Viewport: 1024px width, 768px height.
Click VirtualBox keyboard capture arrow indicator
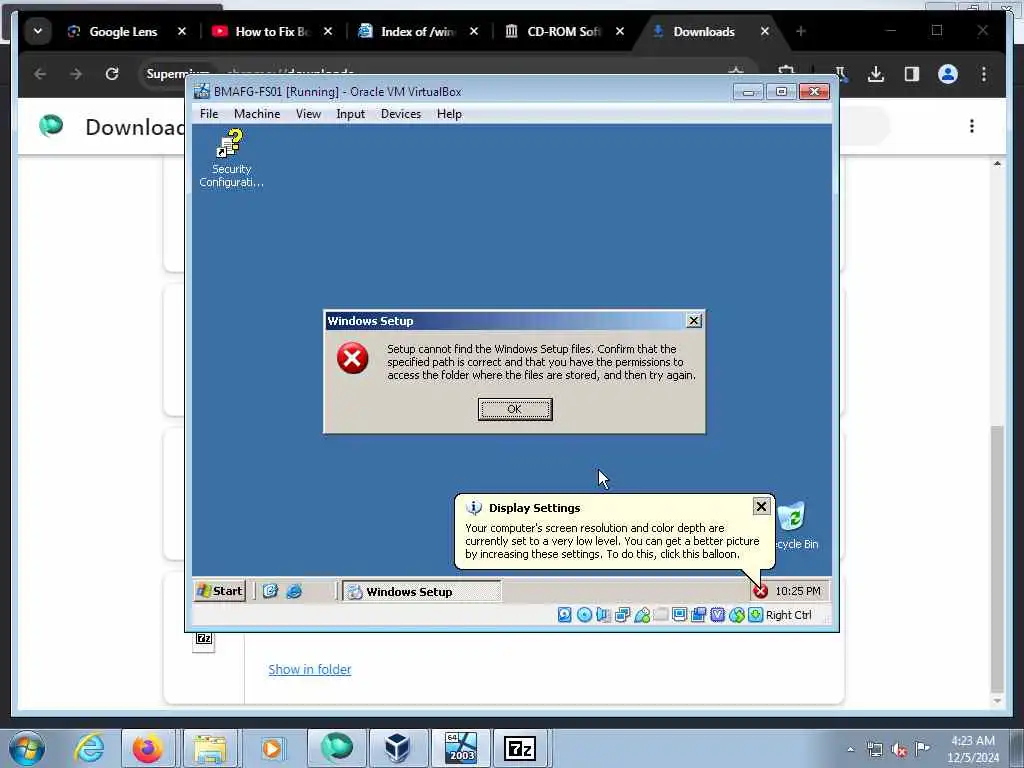coord(756,615)
